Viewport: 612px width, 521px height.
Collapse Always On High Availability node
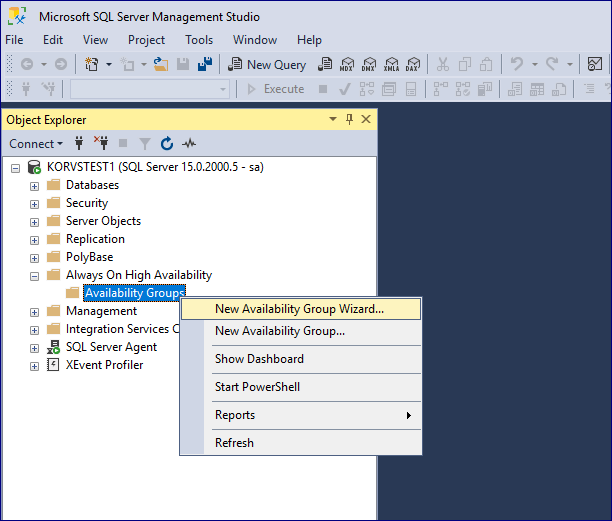[x=34, y=276]
